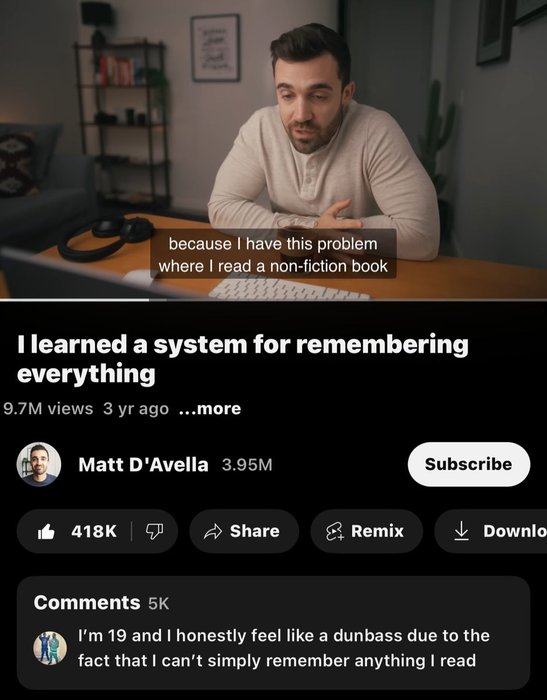Viewport: 547px width, 700px height.
Task: Tap the 9.7M views metadata
Action: 48,408
